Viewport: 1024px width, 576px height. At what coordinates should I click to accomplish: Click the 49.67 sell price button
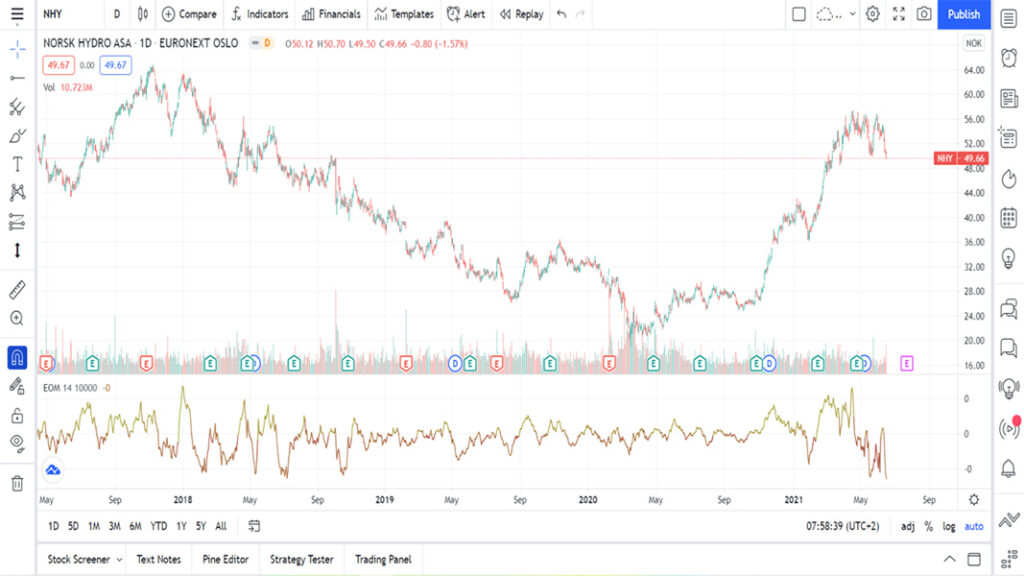[58, 65]
